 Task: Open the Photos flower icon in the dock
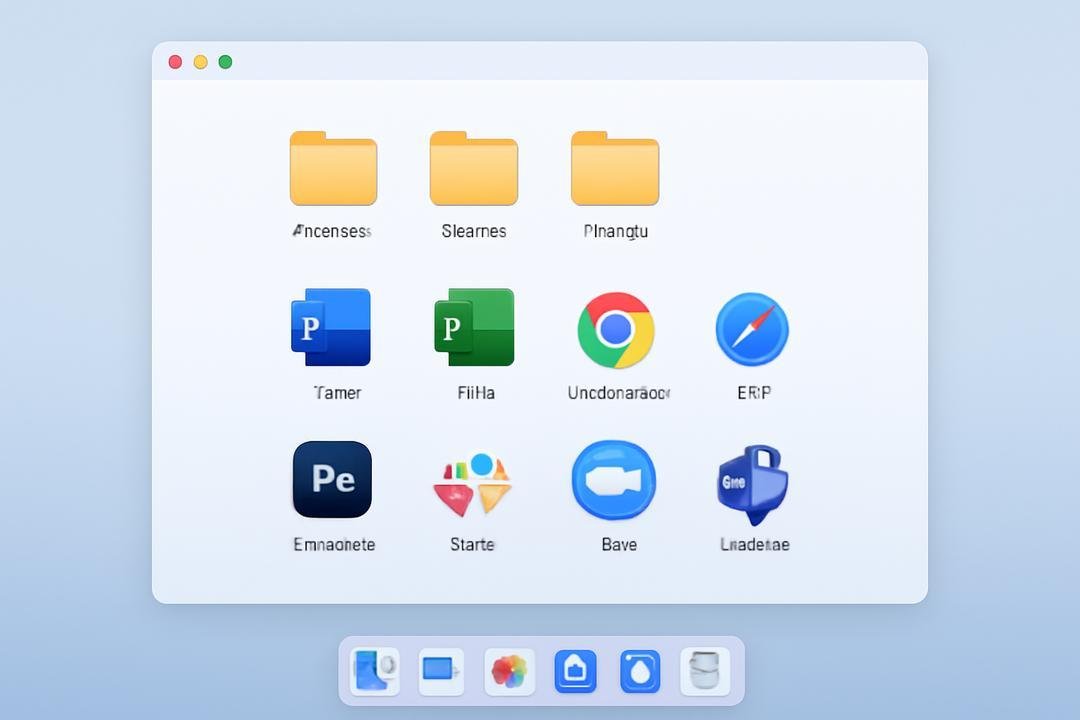[x=509, y=671]
